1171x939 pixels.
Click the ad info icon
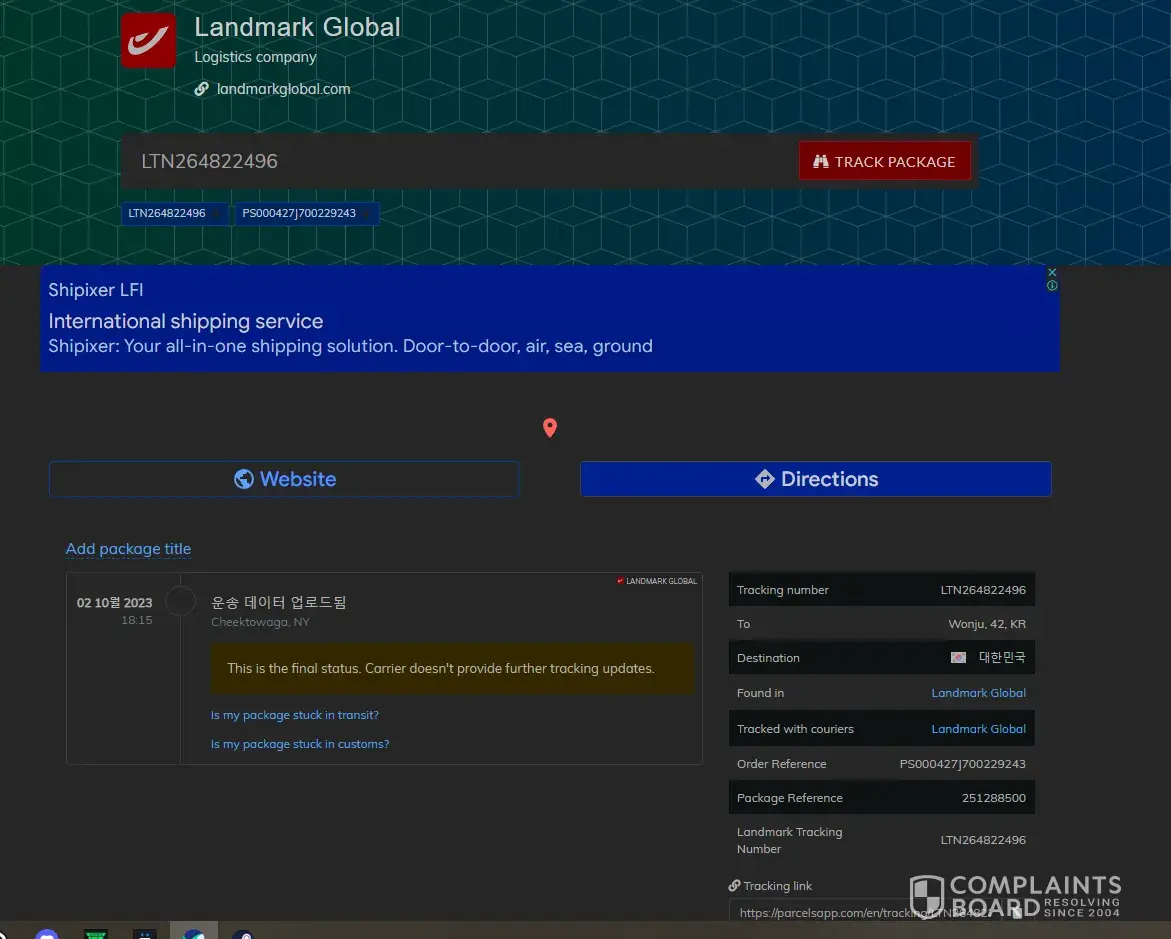[x=1052, y=286]
